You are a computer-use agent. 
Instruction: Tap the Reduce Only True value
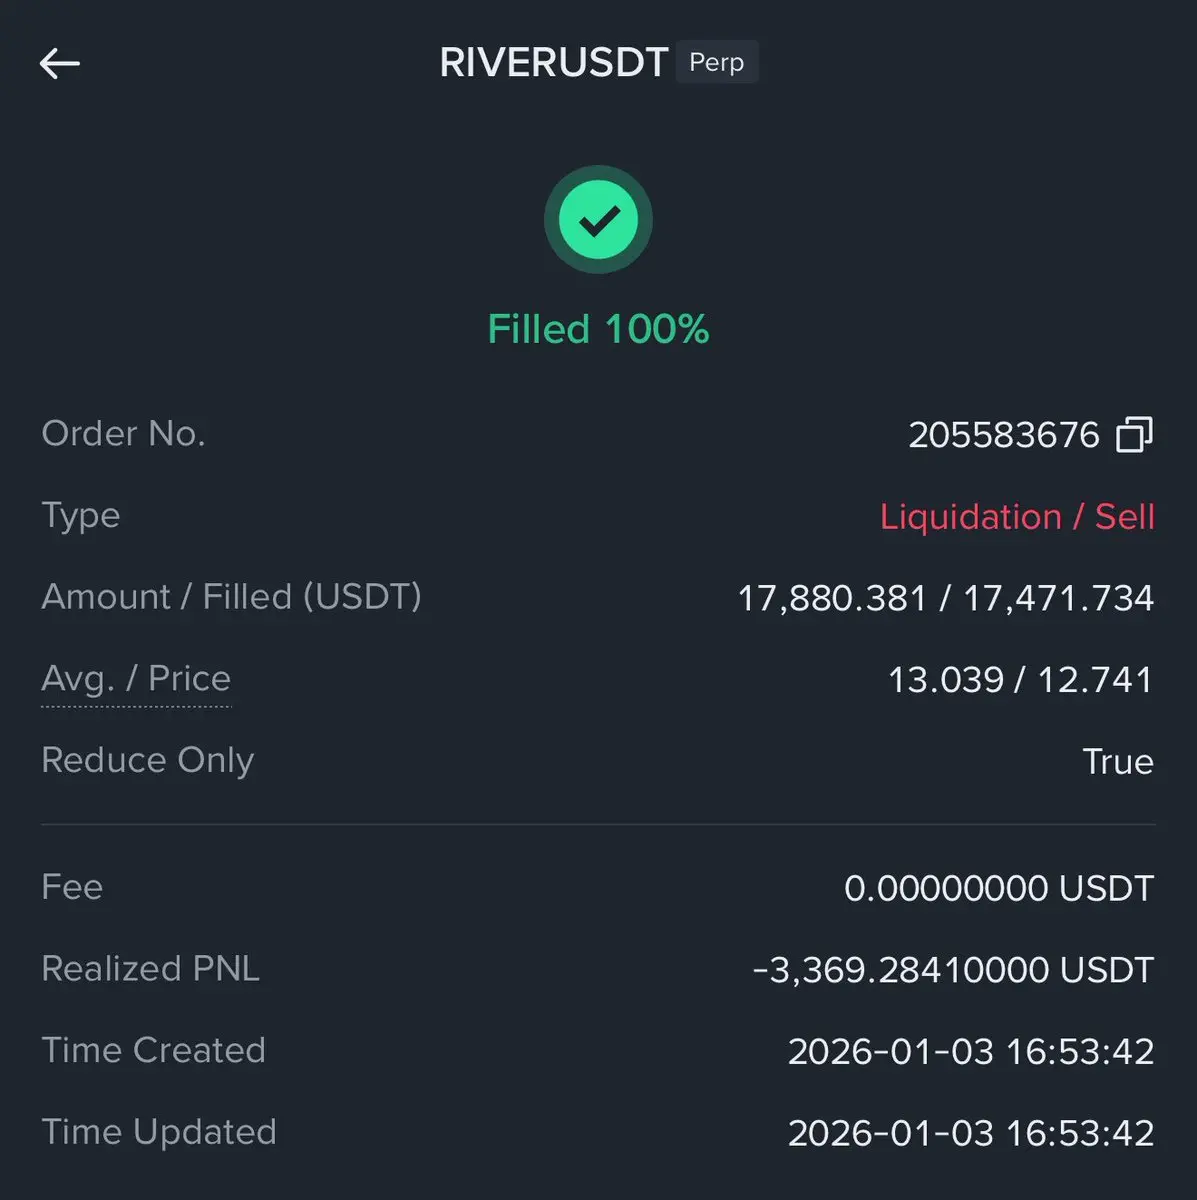[1118, 762]
